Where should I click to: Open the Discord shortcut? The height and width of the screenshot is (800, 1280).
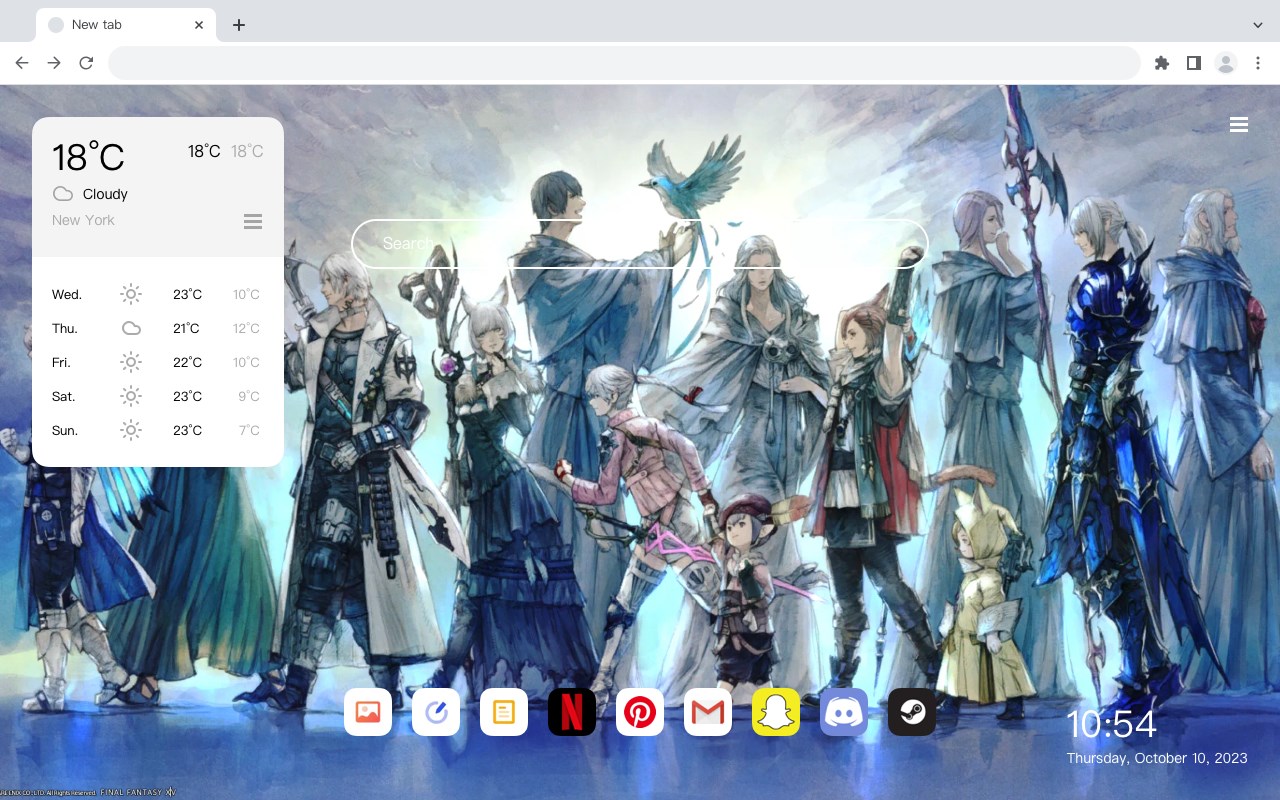click(x=844, y=712)
